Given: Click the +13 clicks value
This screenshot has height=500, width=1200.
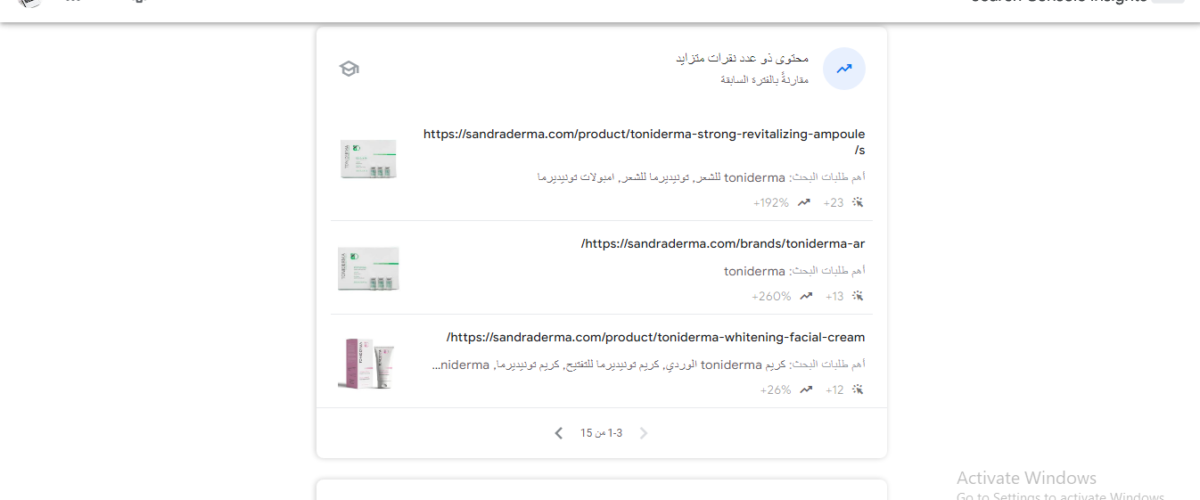Looking at the screenshot, I should pyautogui.click(x=834, y=296).
